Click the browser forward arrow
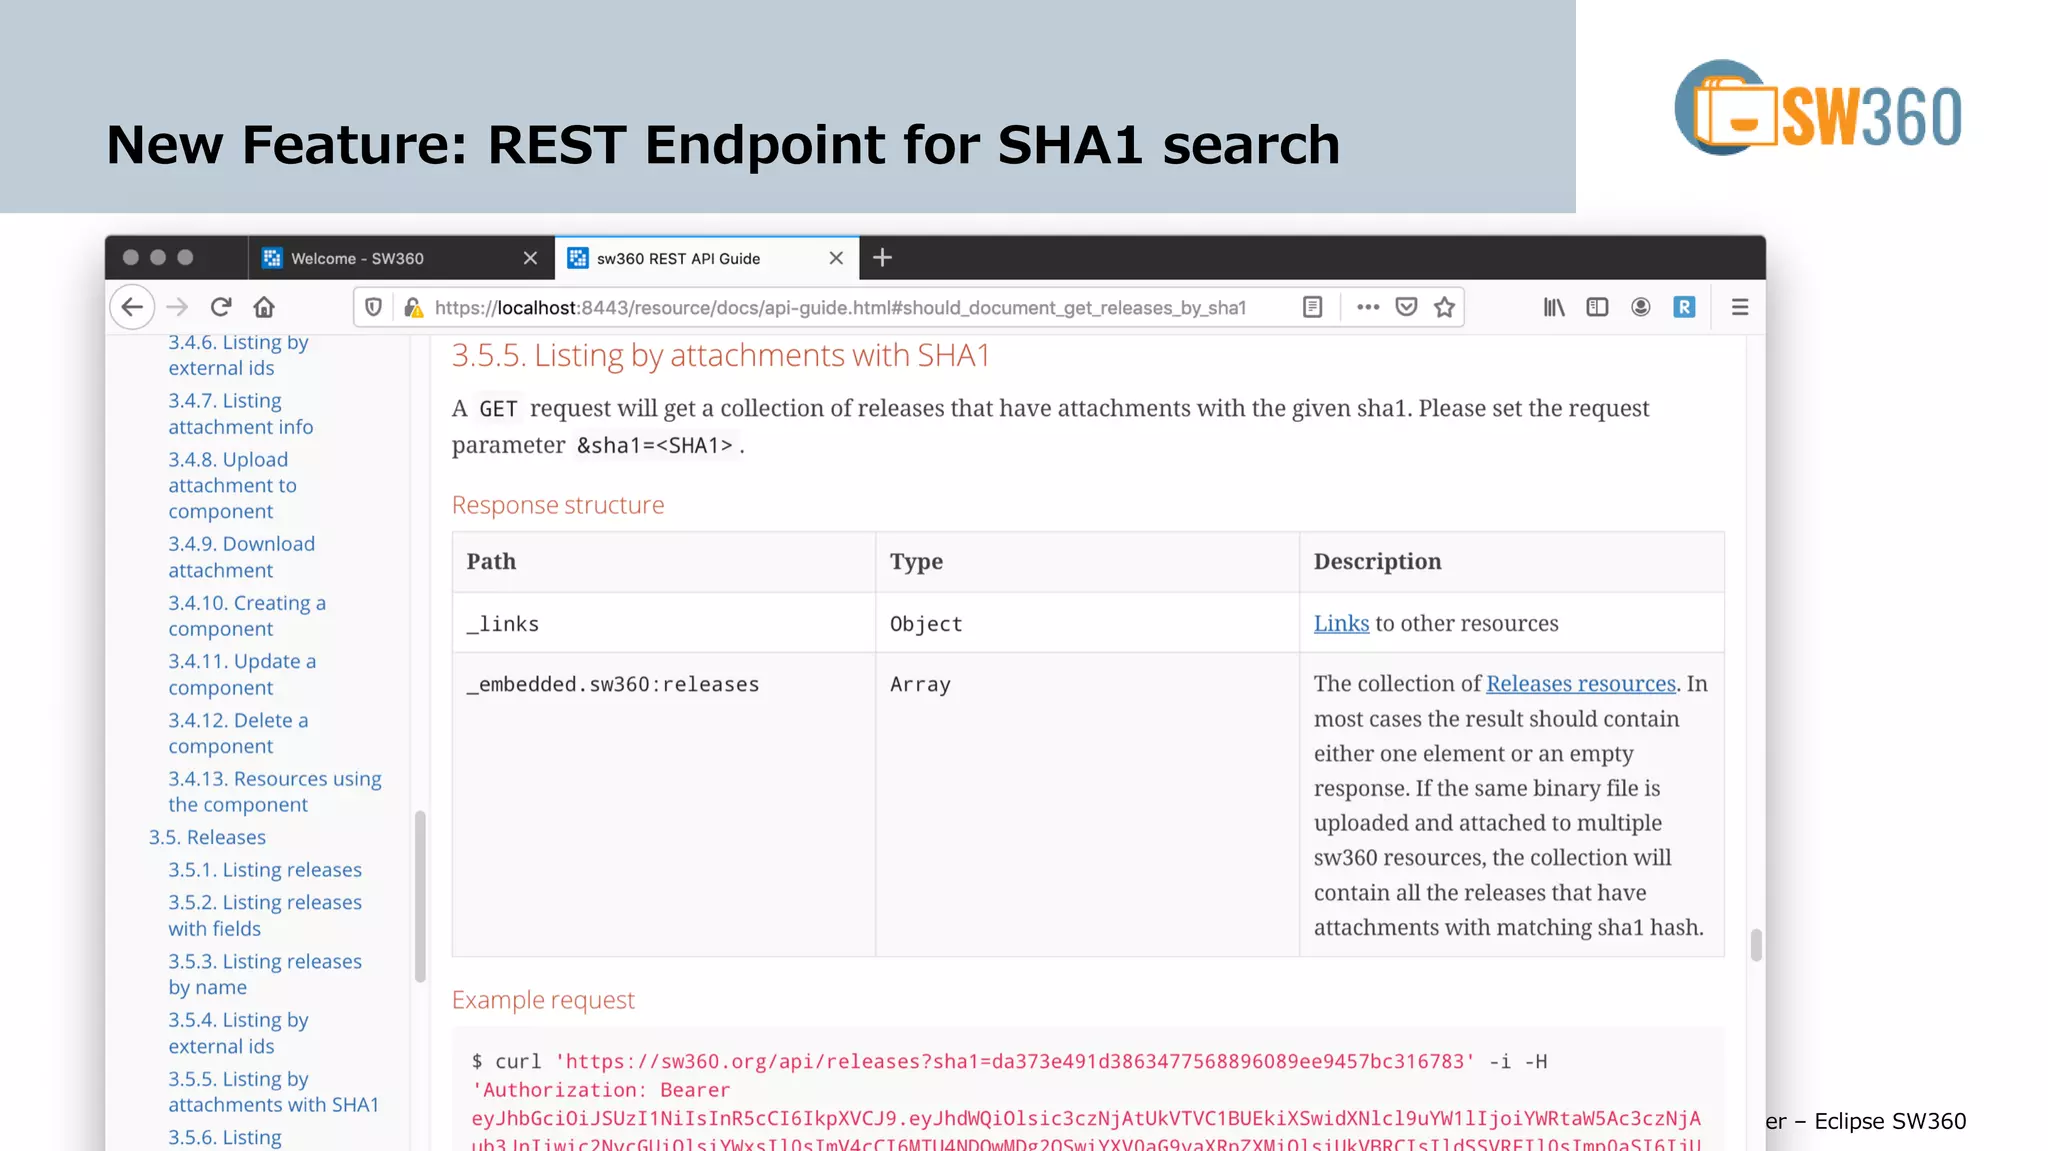 [x=177, y=307]
